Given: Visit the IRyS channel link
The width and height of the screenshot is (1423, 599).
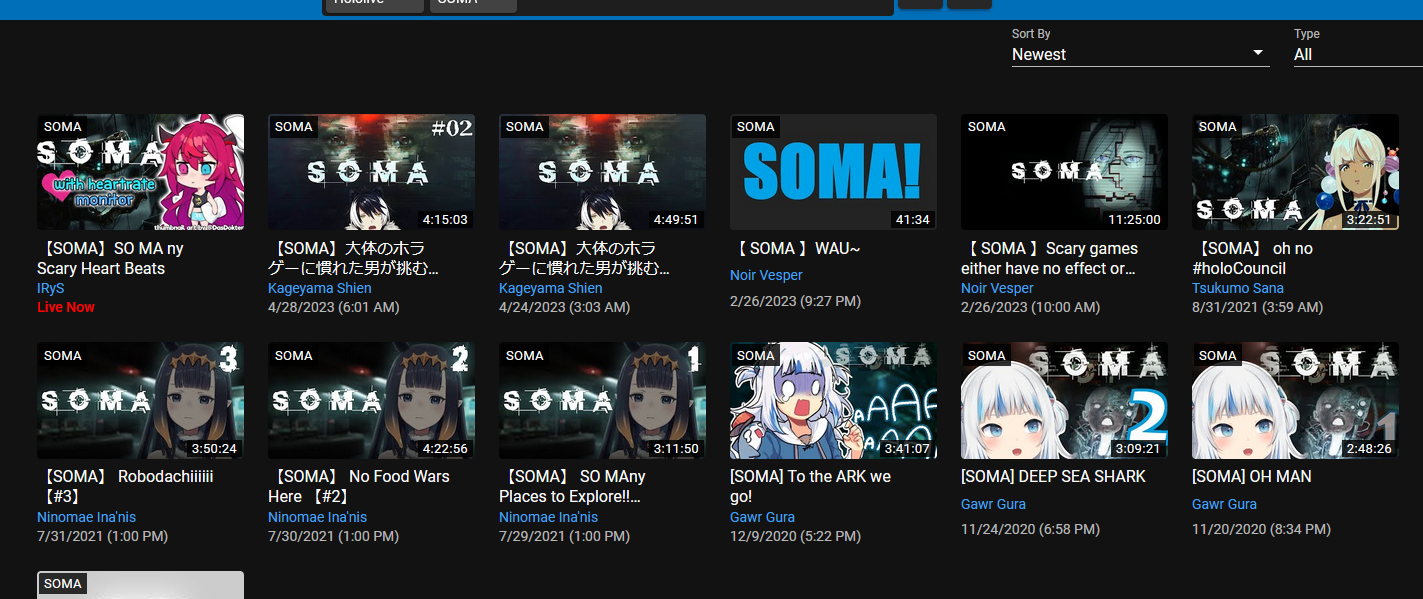Looking at the screenshot, I should (50, 288).
